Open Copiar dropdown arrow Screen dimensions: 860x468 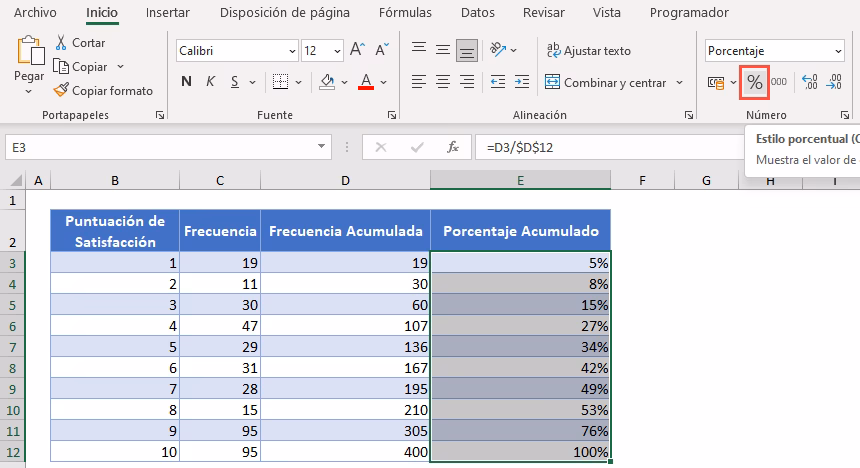[120, 67]
